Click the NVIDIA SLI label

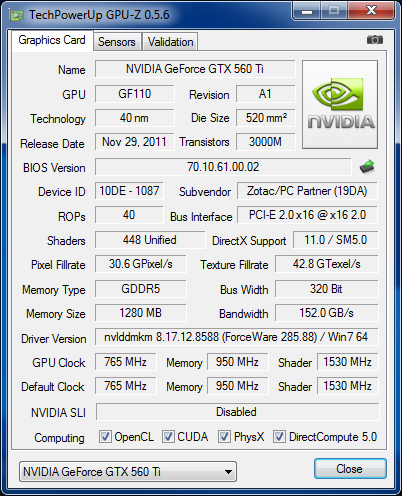[x=58, y=413]
